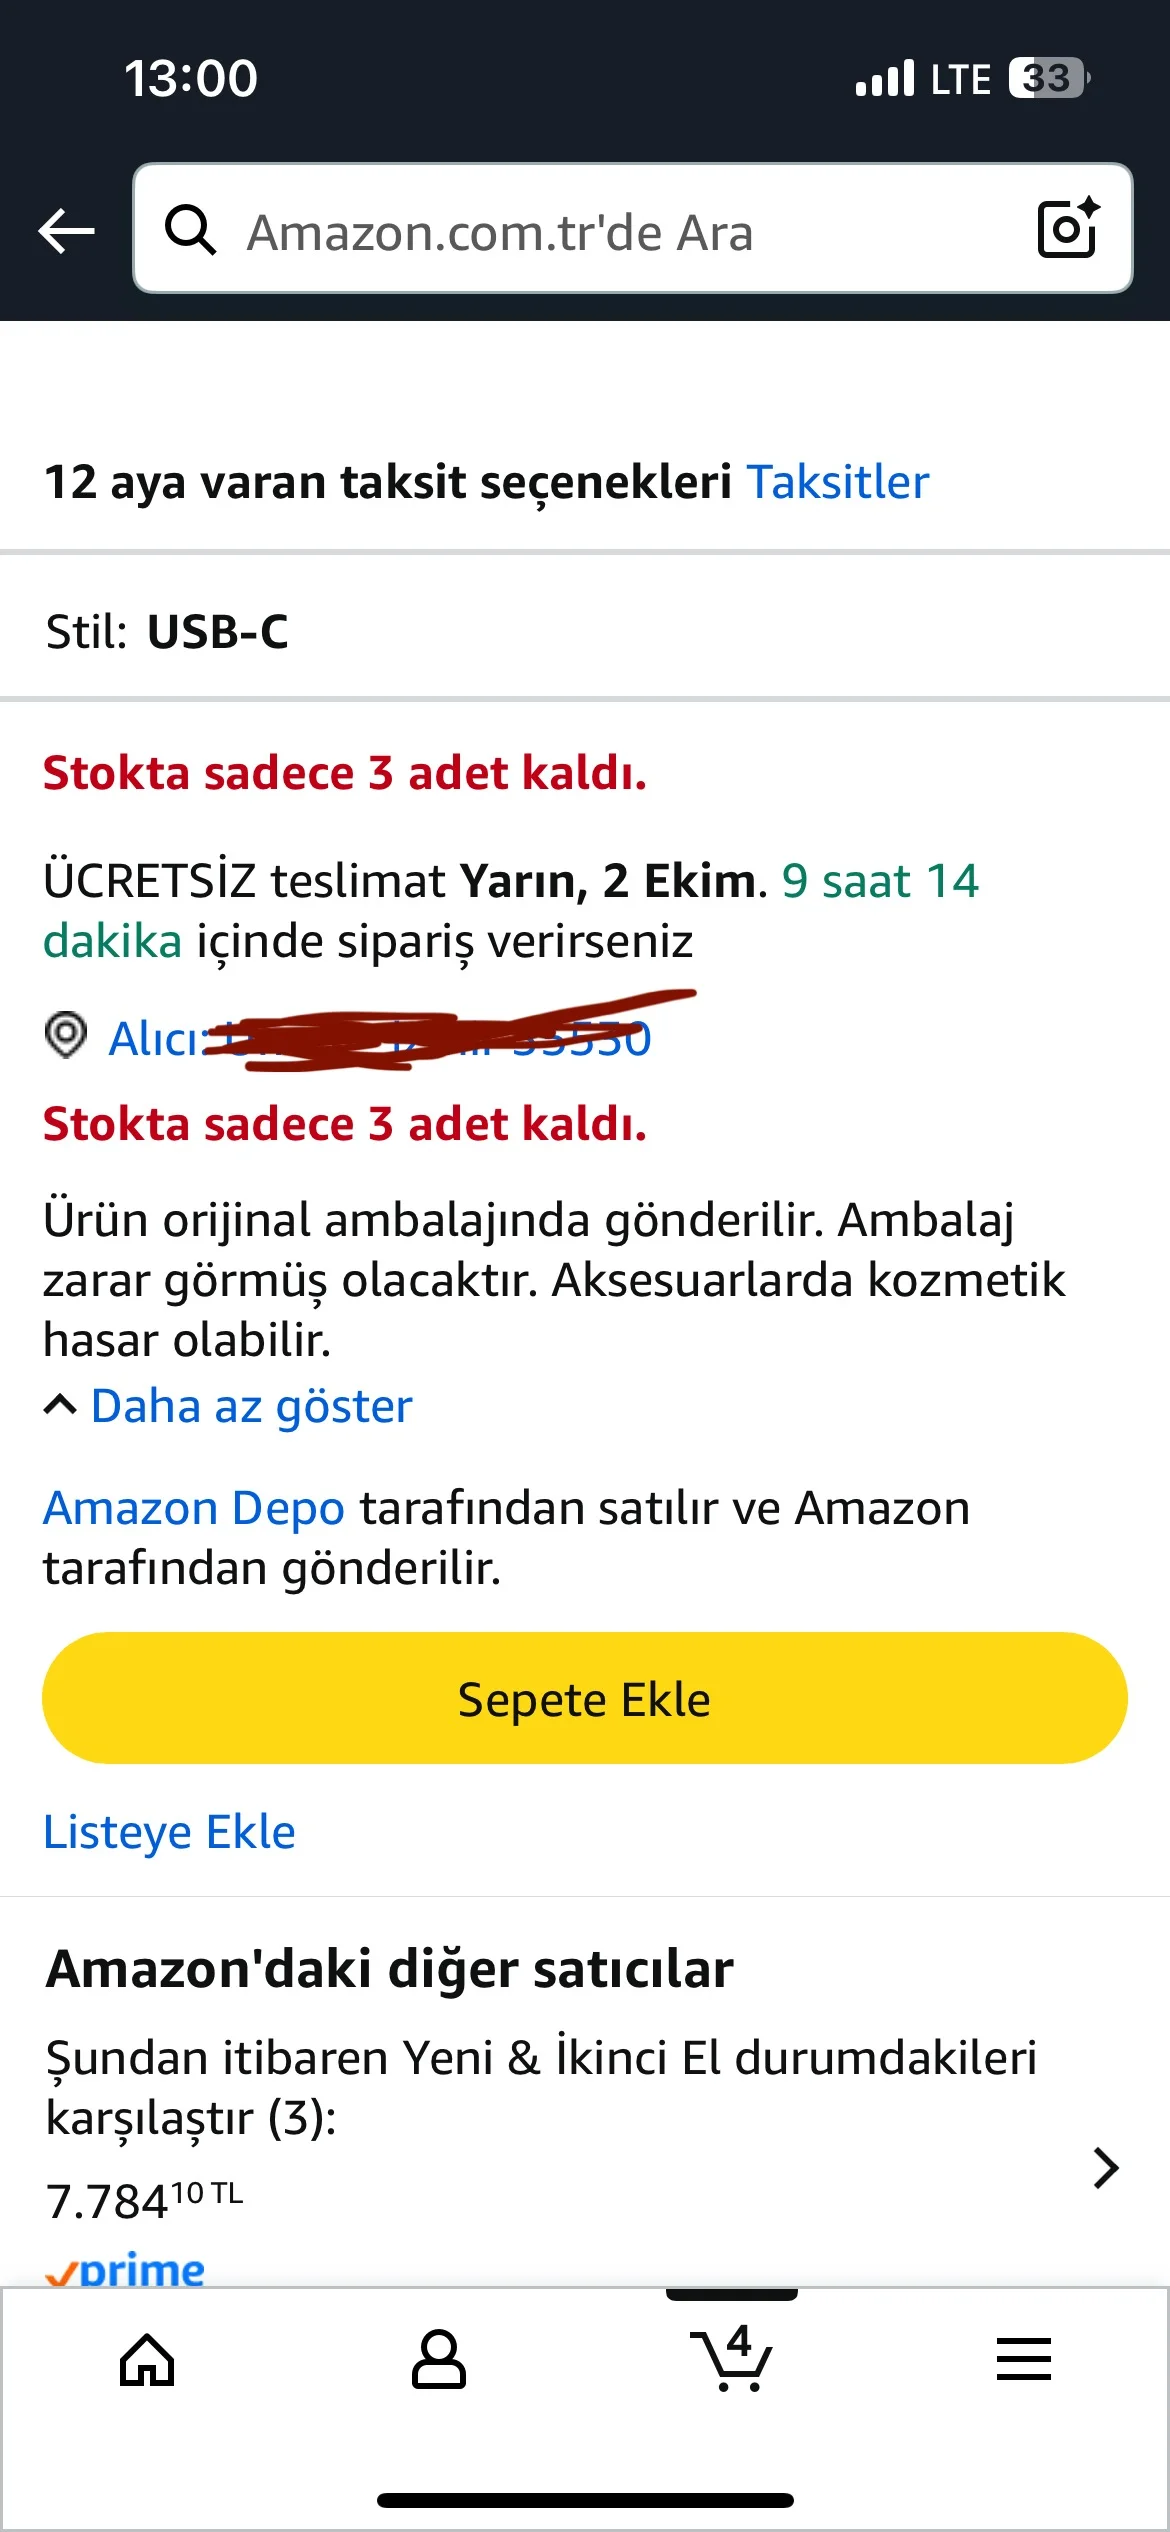This screenshot has width=1170, height=2532.
Task: Collapse details with Daha az göster
Action: tap(250, 1407)
